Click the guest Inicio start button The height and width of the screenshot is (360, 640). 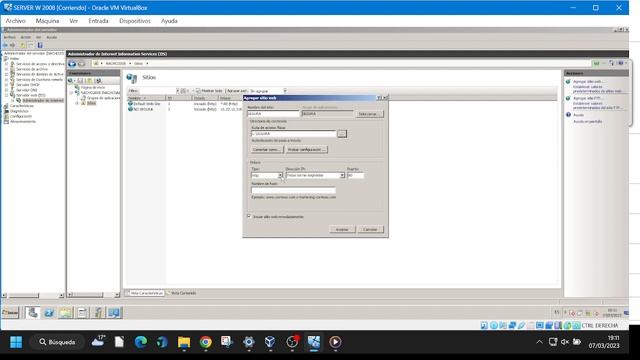coord(11,313)
